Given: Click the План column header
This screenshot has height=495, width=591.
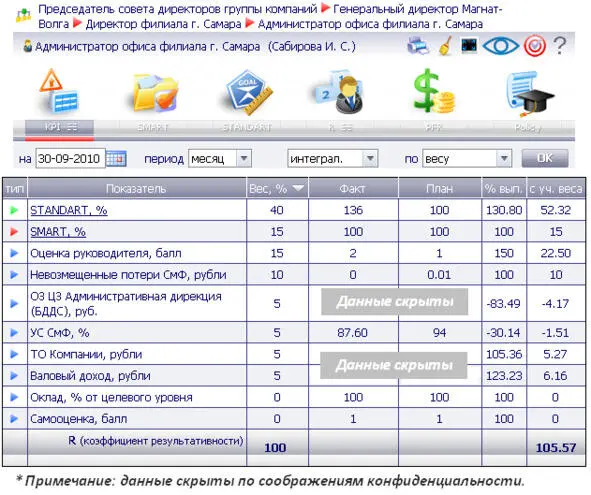Looking at the screenshot, I should click(x=439, y=188).
